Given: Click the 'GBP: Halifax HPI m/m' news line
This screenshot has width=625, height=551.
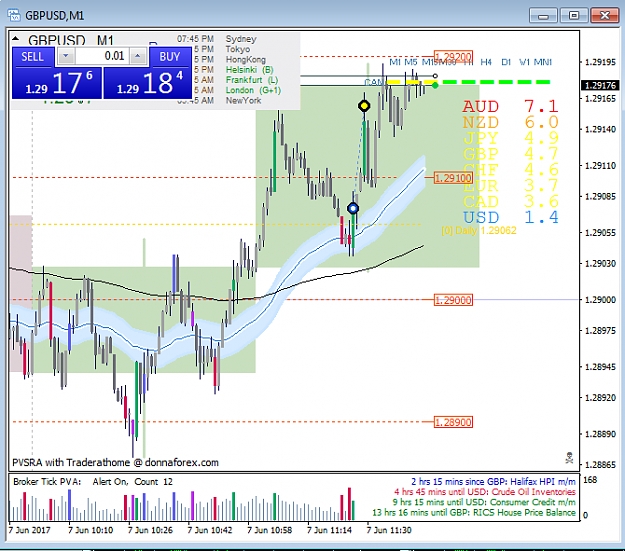Looking at the screenshot, I should pos(493,482).
